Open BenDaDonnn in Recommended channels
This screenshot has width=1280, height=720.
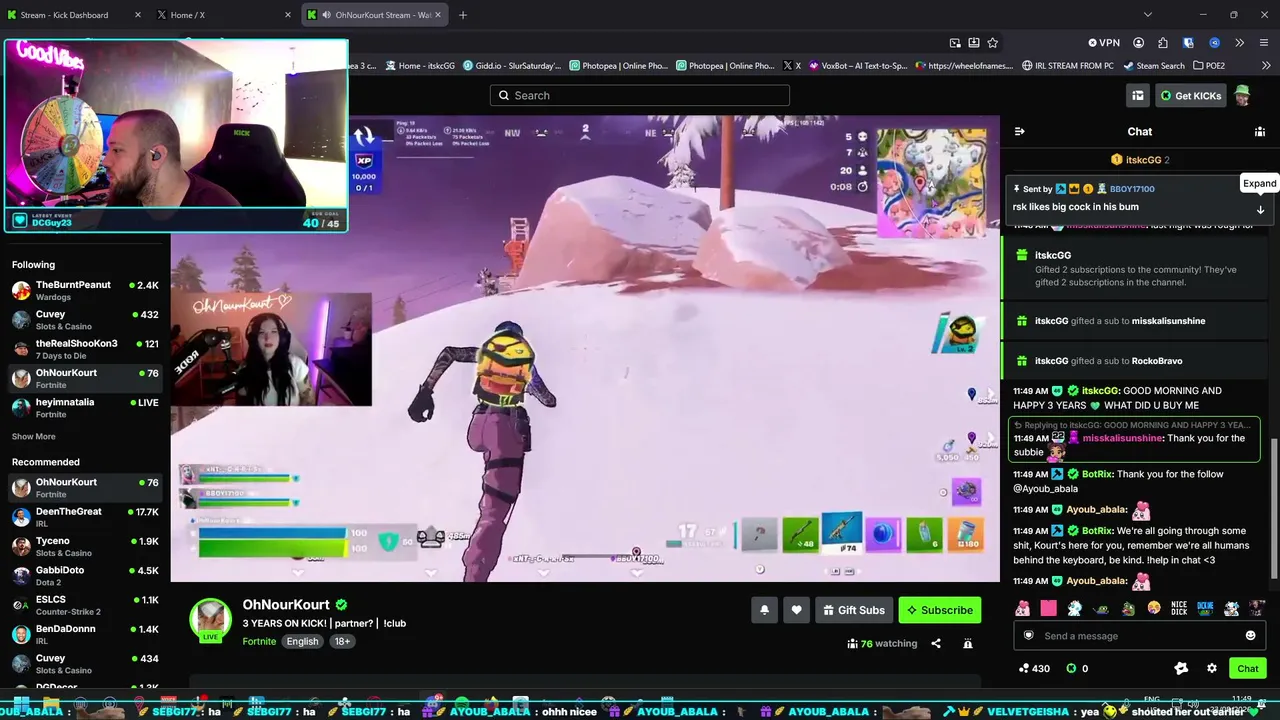point(85,634)
